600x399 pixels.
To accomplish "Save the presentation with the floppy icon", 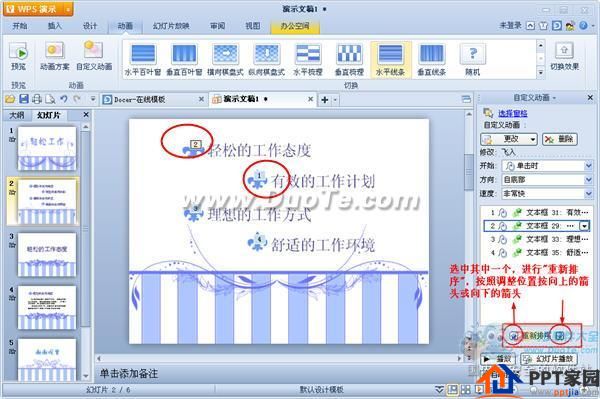I will point(24,99).
